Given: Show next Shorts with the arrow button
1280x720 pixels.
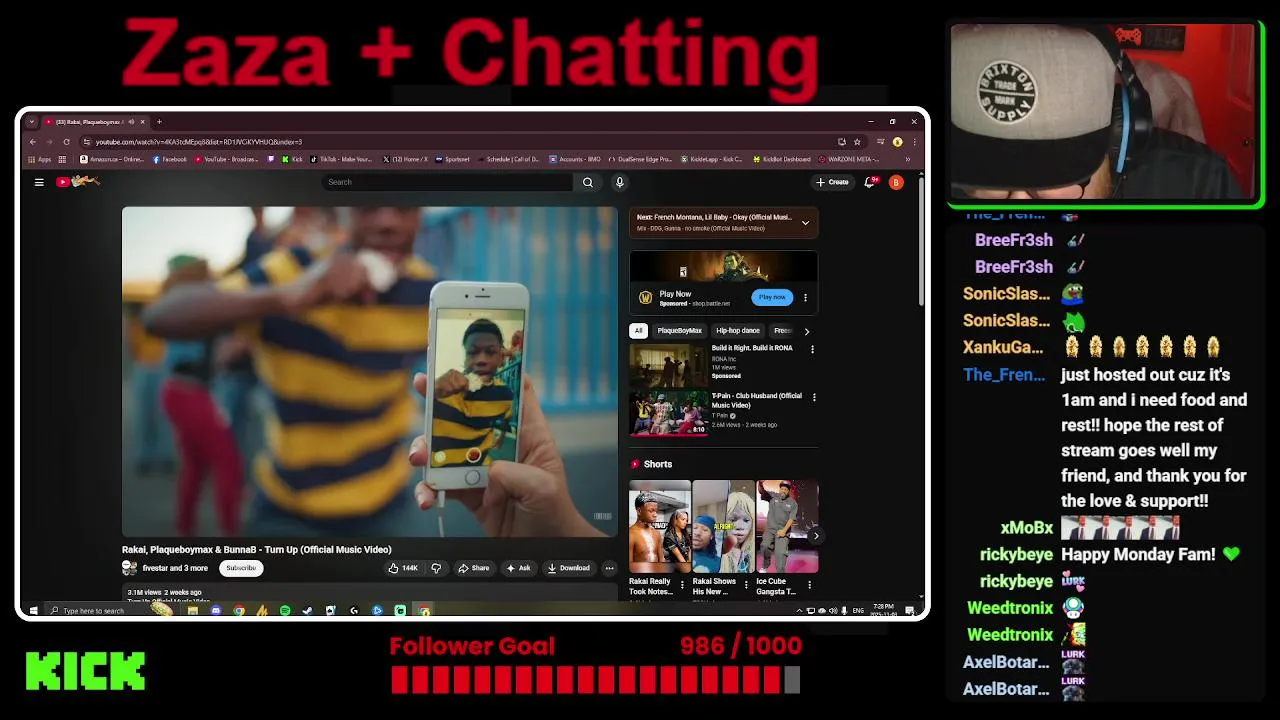Looking at the screenshot, I should [x=816, y=536].
